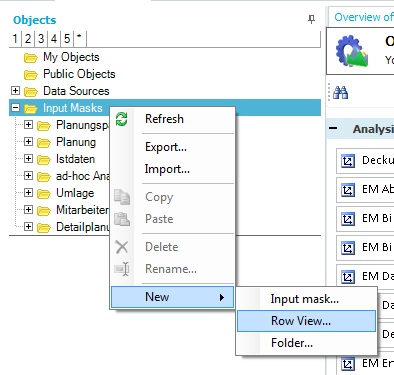Collapse the Analysis section
Image resolution: width=394 pixels, height=375 pixels.
(x=333, y=128)
